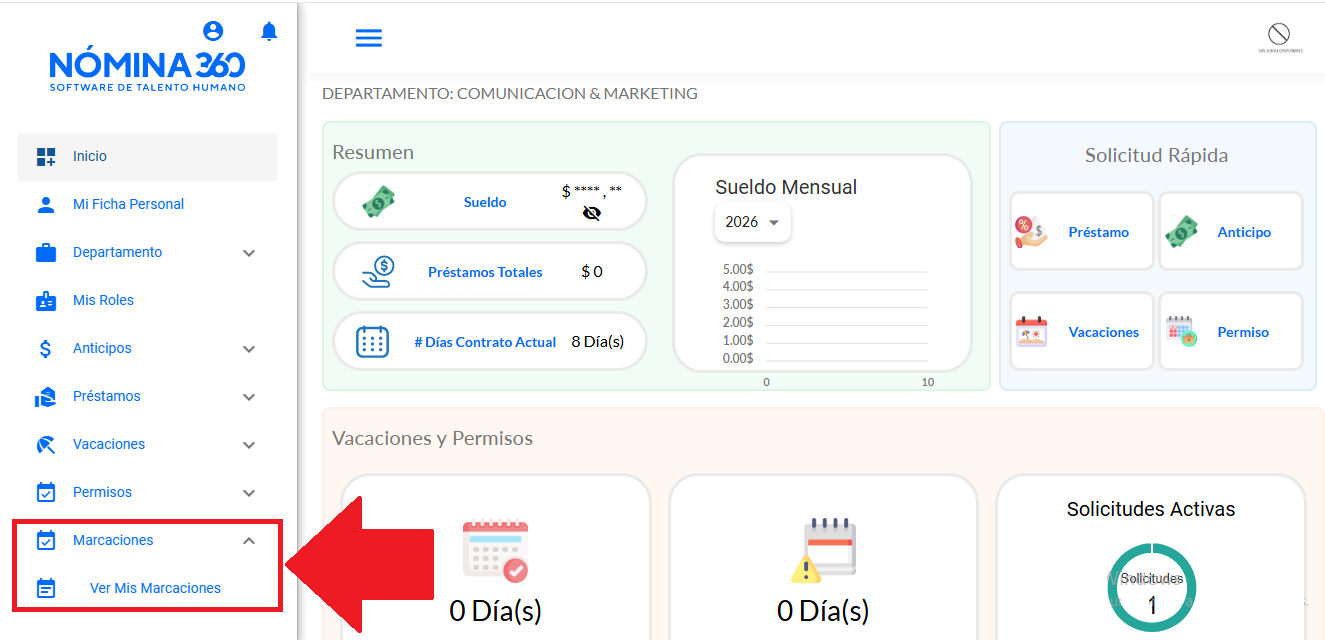This screenshot has height=640, width=1325.
Task: Click the Solicitudes donut chart ring
Action: tap(1151, 588)
